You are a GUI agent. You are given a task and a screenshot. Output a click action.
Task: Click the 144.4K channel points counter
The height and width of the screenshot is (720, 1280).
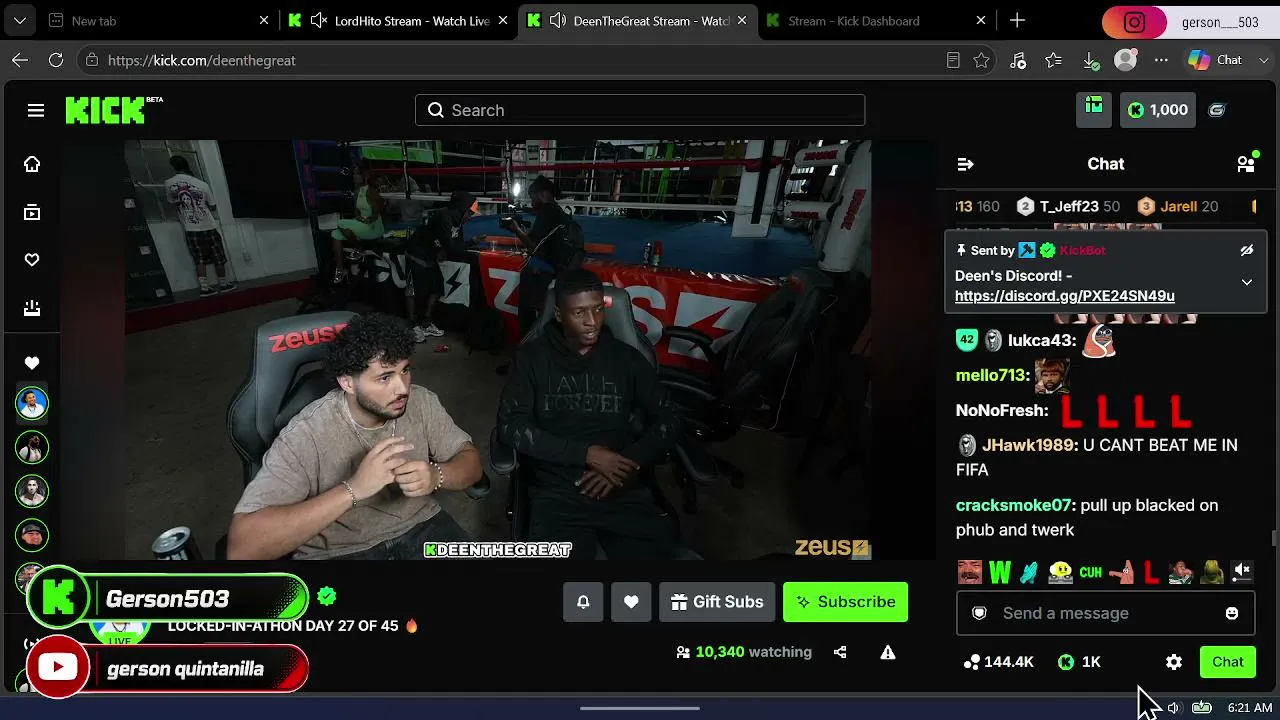coord(998,662)
